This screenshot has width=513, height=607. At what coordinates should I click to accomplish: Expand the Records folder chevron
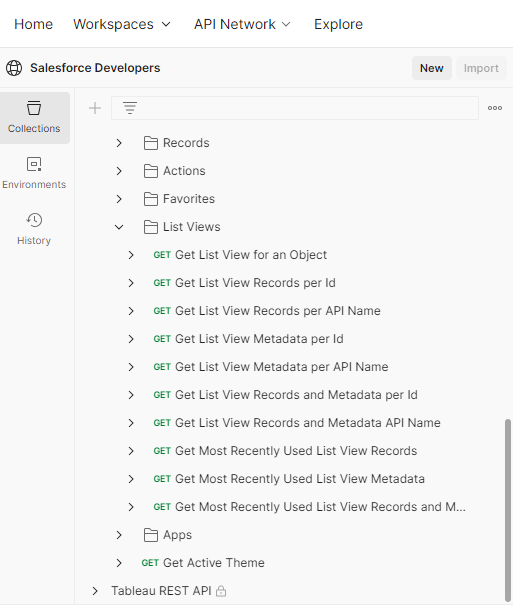[x=119, y=143]
